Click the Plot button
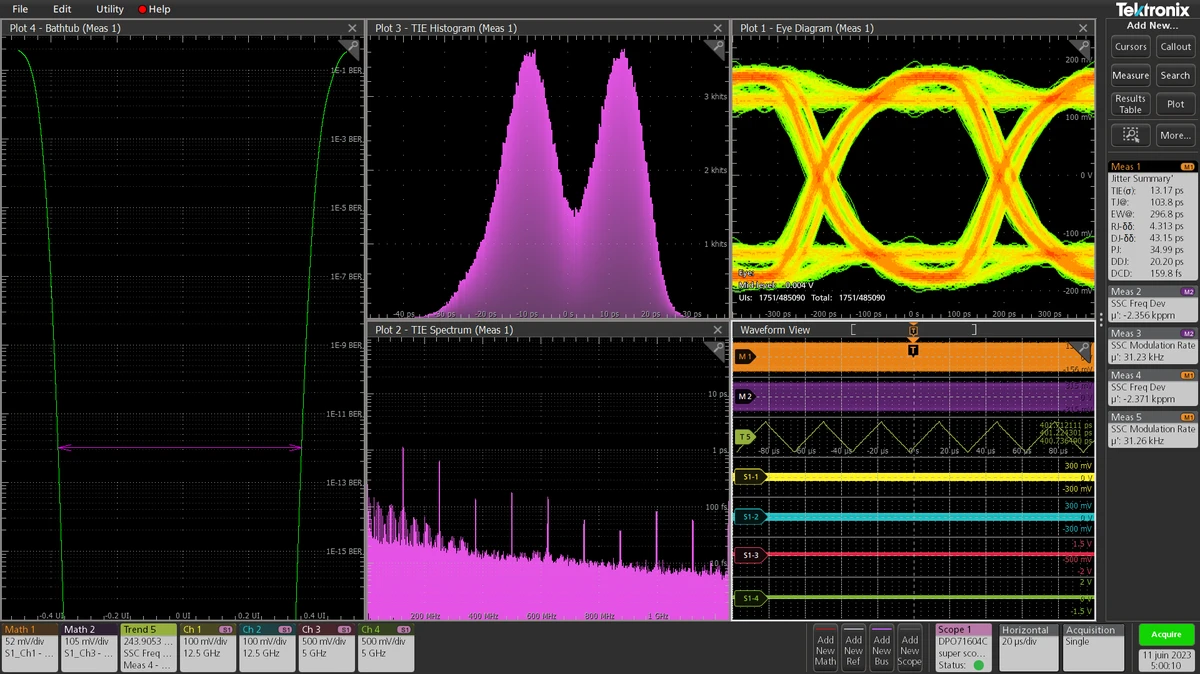This screenshot has width=1200, height=674. tap(1175, 104)
